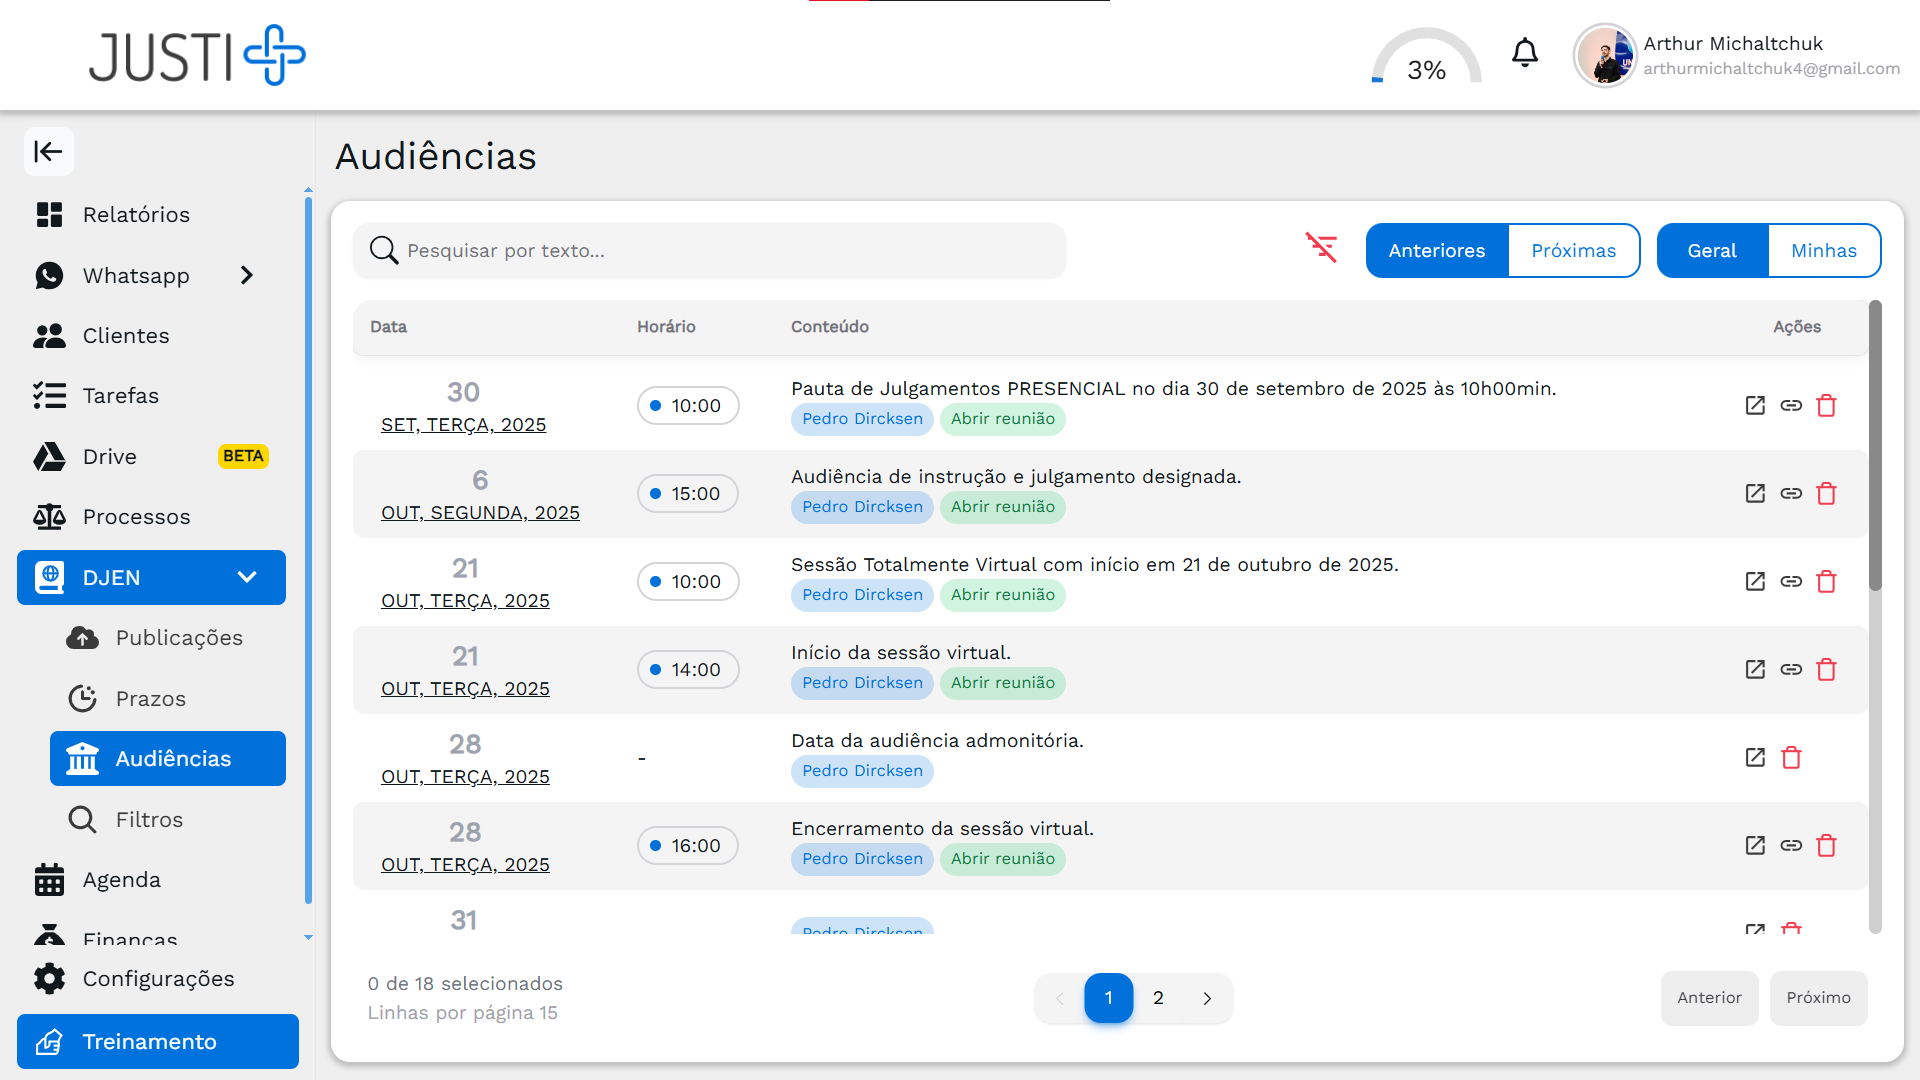Screen dimensions: 1920x1080
Task: Click the Treinamento button
Action: point(158,1042)
